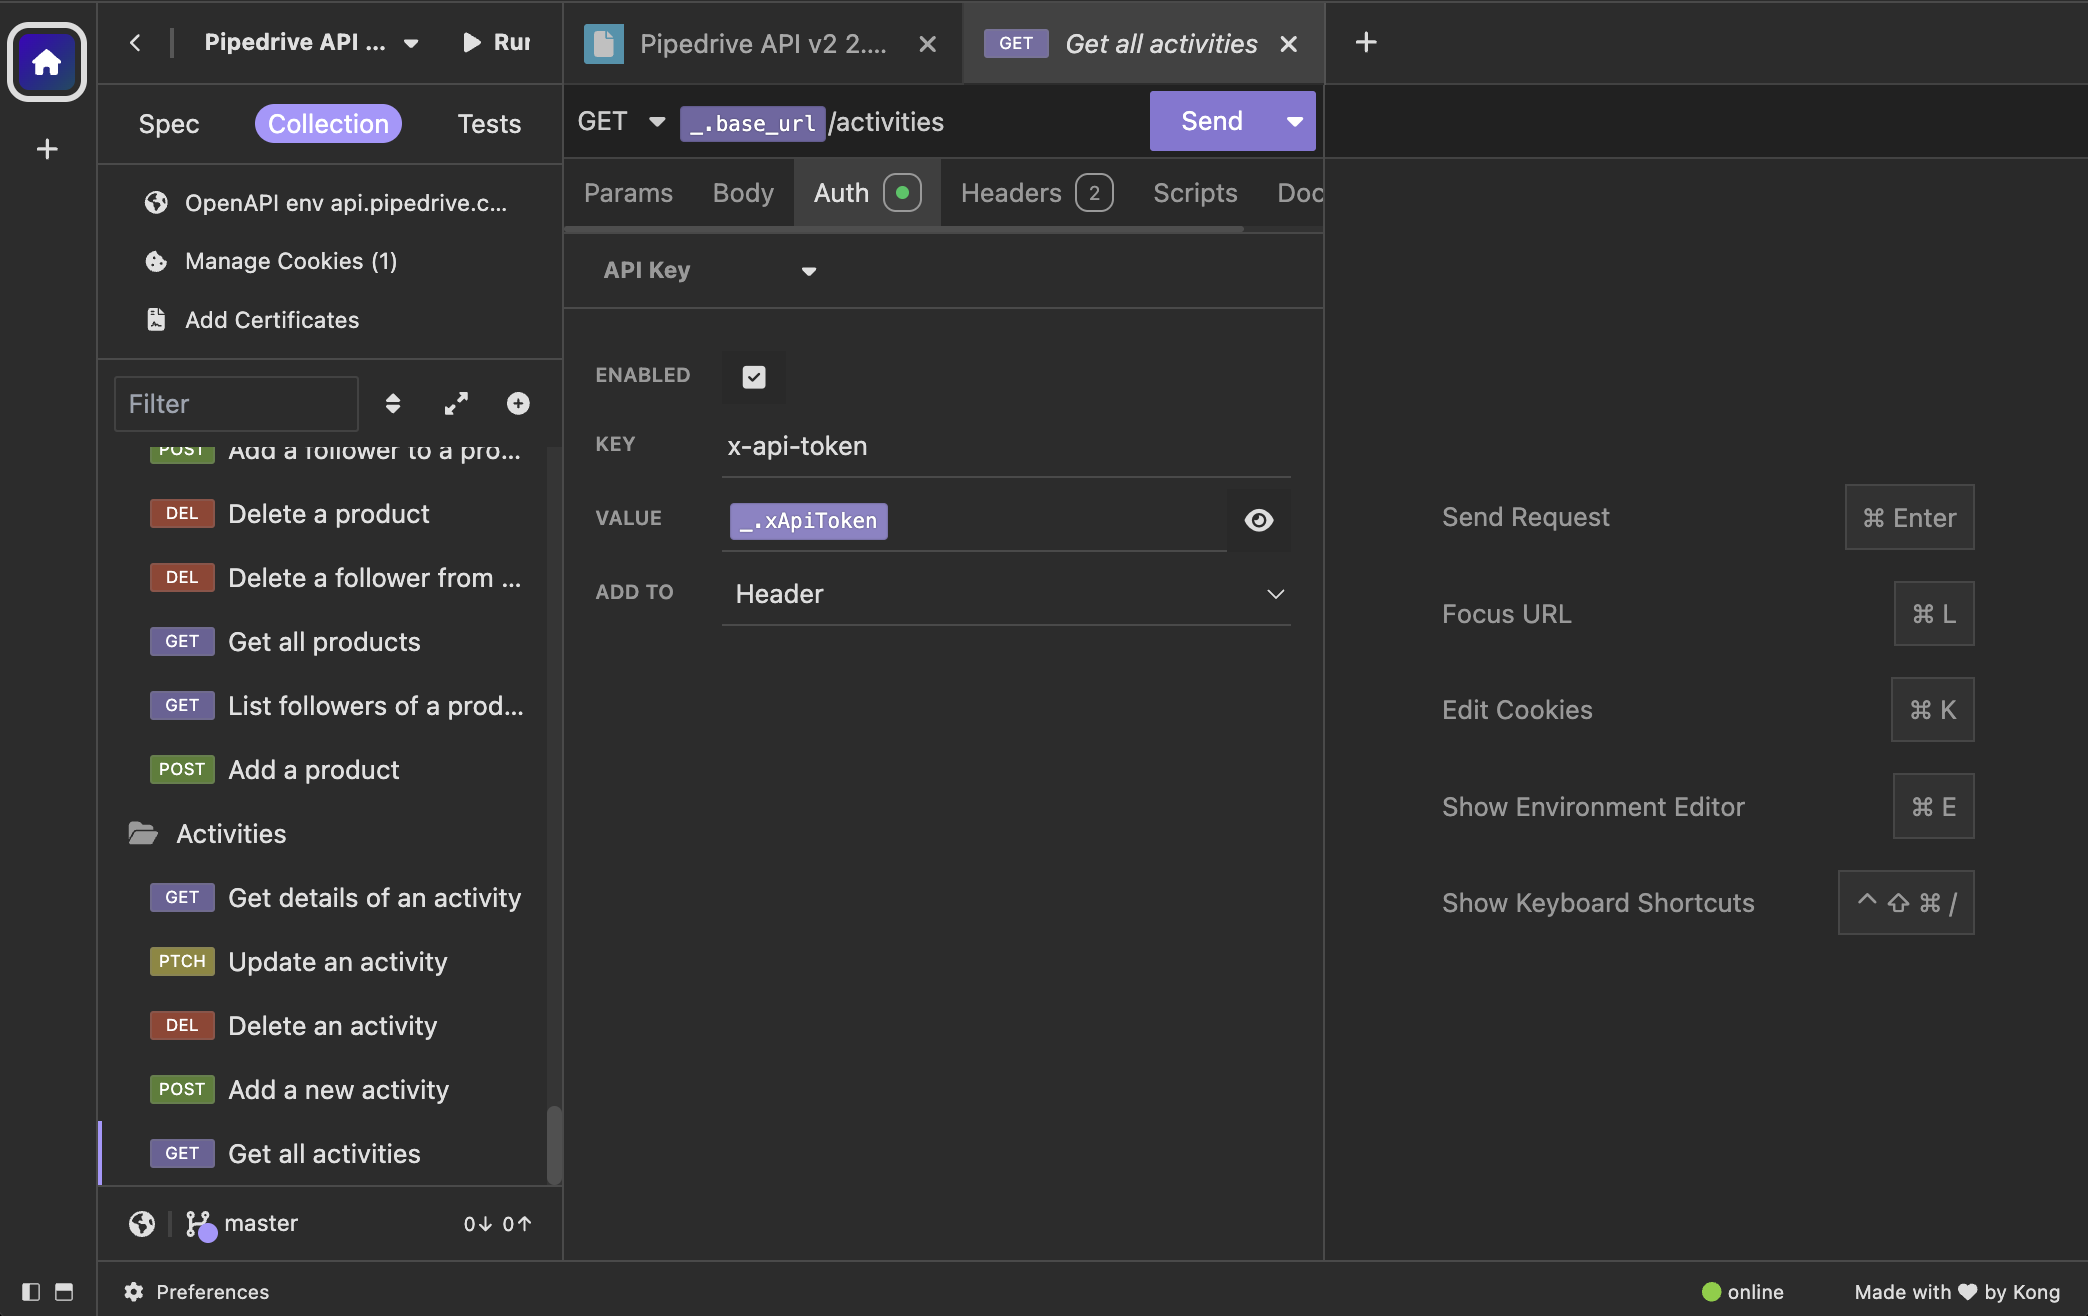
Task: Click the home icon in the sidebar
Action: coord(46,62)
